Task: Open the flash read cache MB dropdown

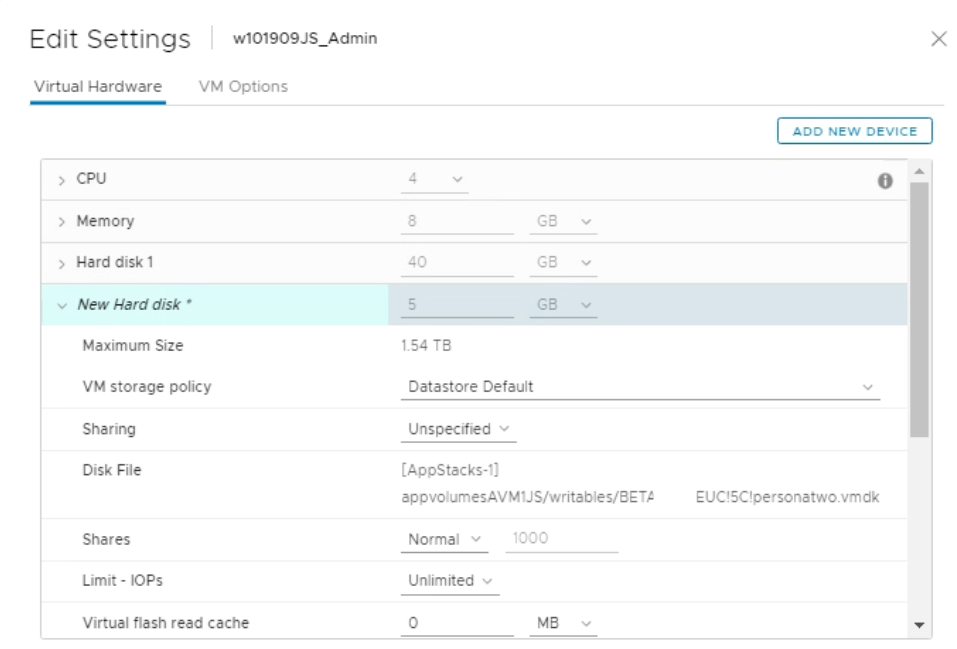Action: pos(559,623)
